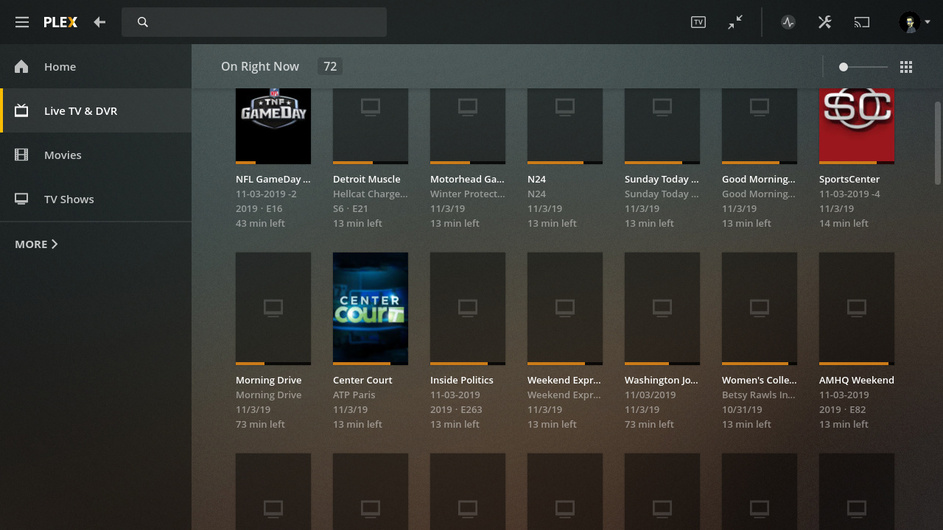Open Women's College placeholder thumbnail
943x530 pixels.
(759, 309)
